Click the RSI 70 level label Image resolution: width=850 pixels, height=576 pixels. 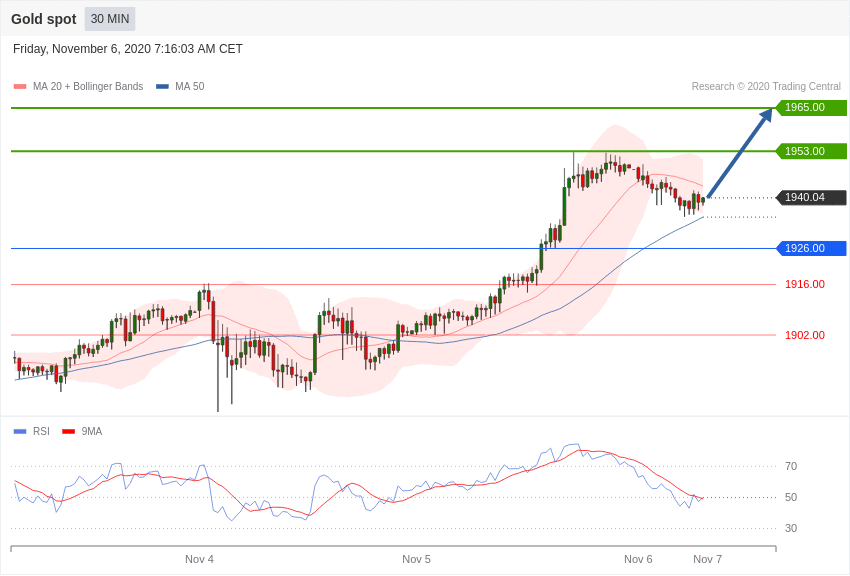click(x=791, y=466)
